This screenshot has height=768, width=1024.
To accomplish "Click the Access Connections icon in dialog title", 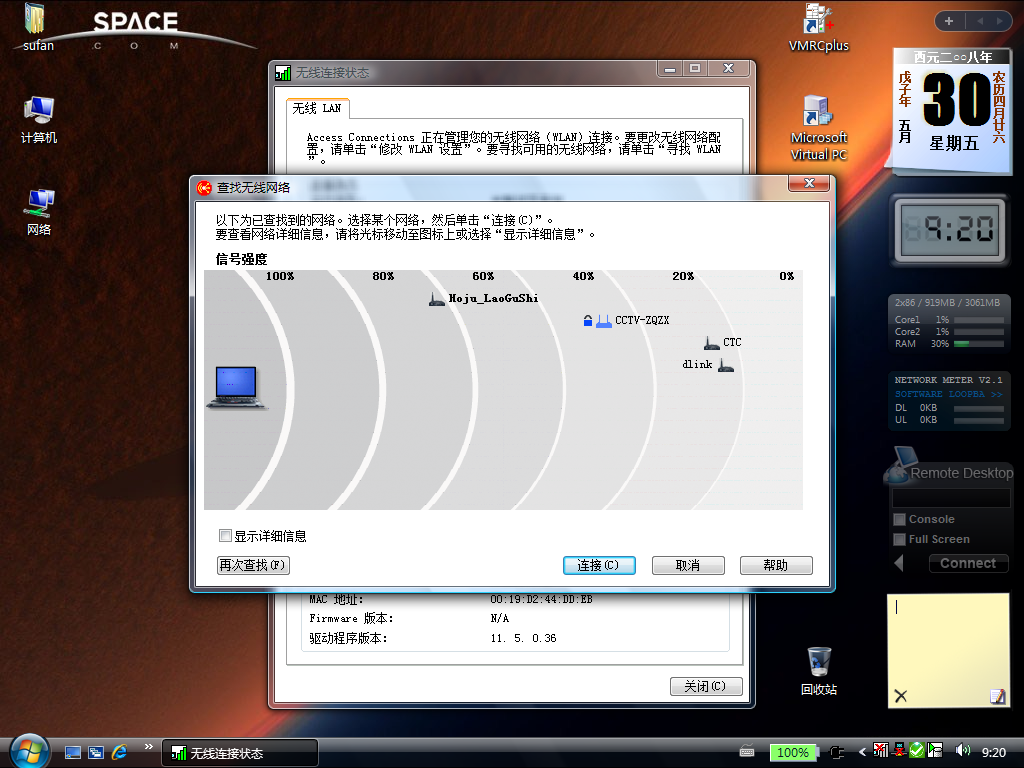I will coord(204,188).
